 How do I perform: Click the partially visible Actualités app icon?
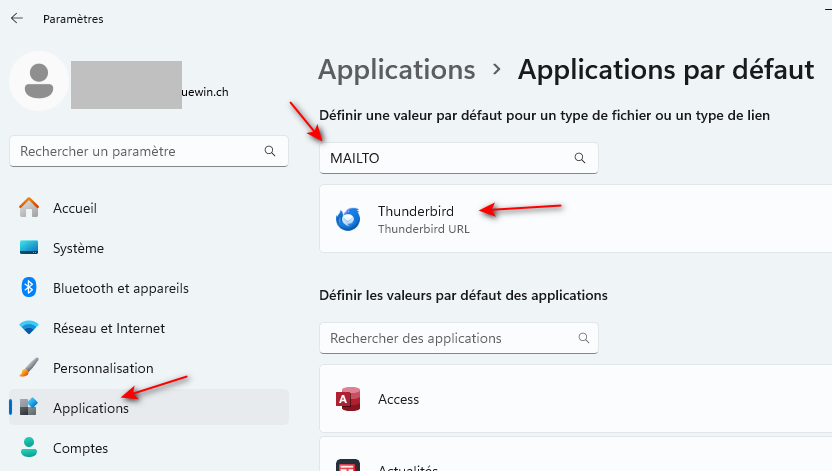[x=348, y=466]
